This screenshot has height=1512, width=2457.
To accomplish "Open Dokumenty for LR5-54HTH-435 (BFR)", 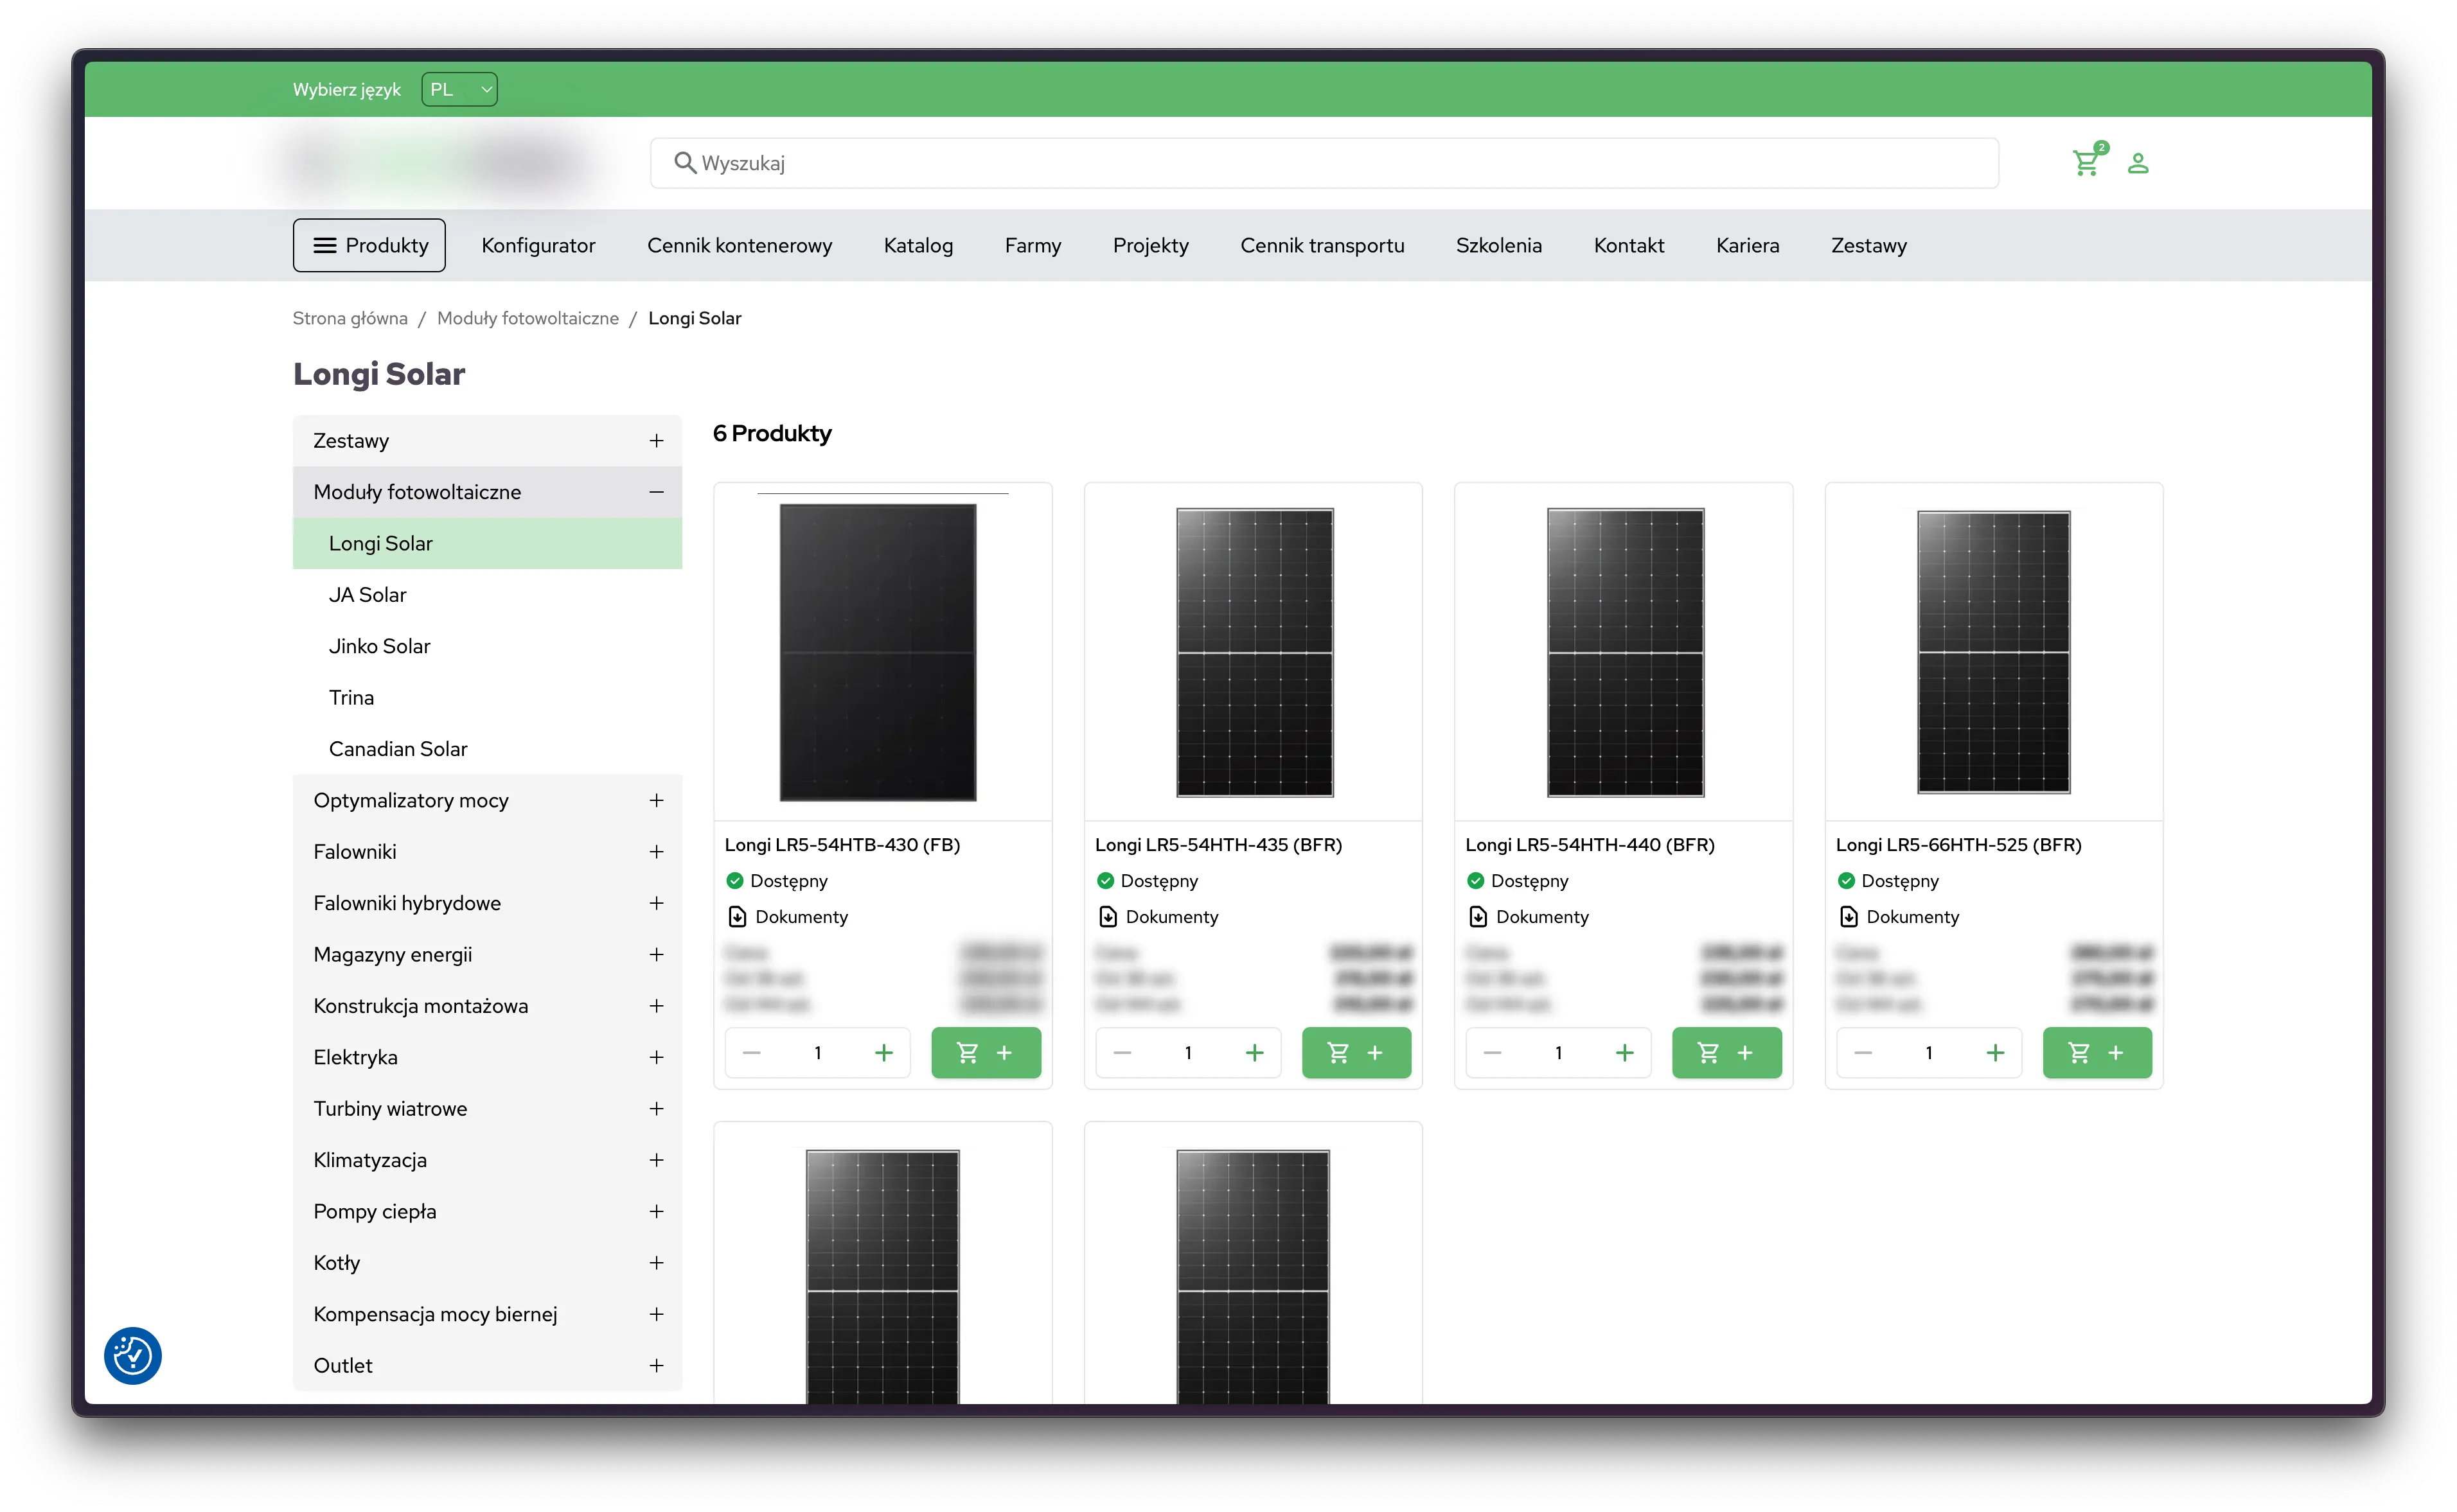I will click(1158, 917).
